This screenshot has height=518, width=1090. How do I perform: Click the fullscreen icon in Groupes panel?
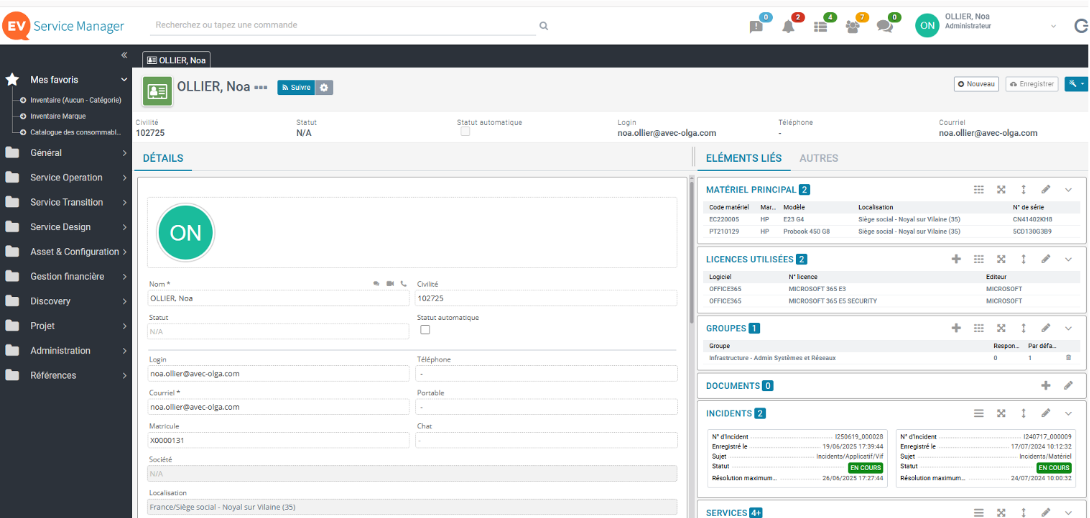pyautogui.click(x=1001, y=328)
